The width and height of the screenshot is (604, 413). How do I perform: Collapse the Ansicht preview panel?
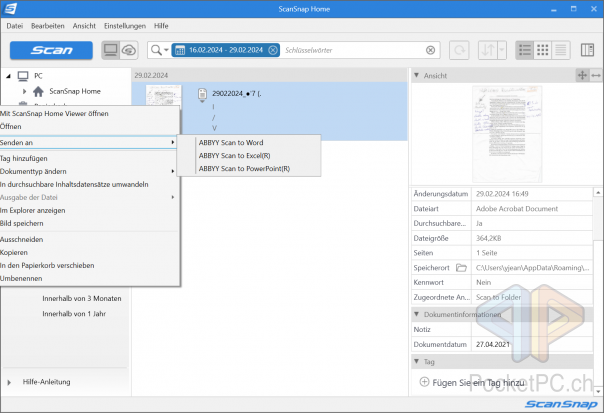(416, 76)
